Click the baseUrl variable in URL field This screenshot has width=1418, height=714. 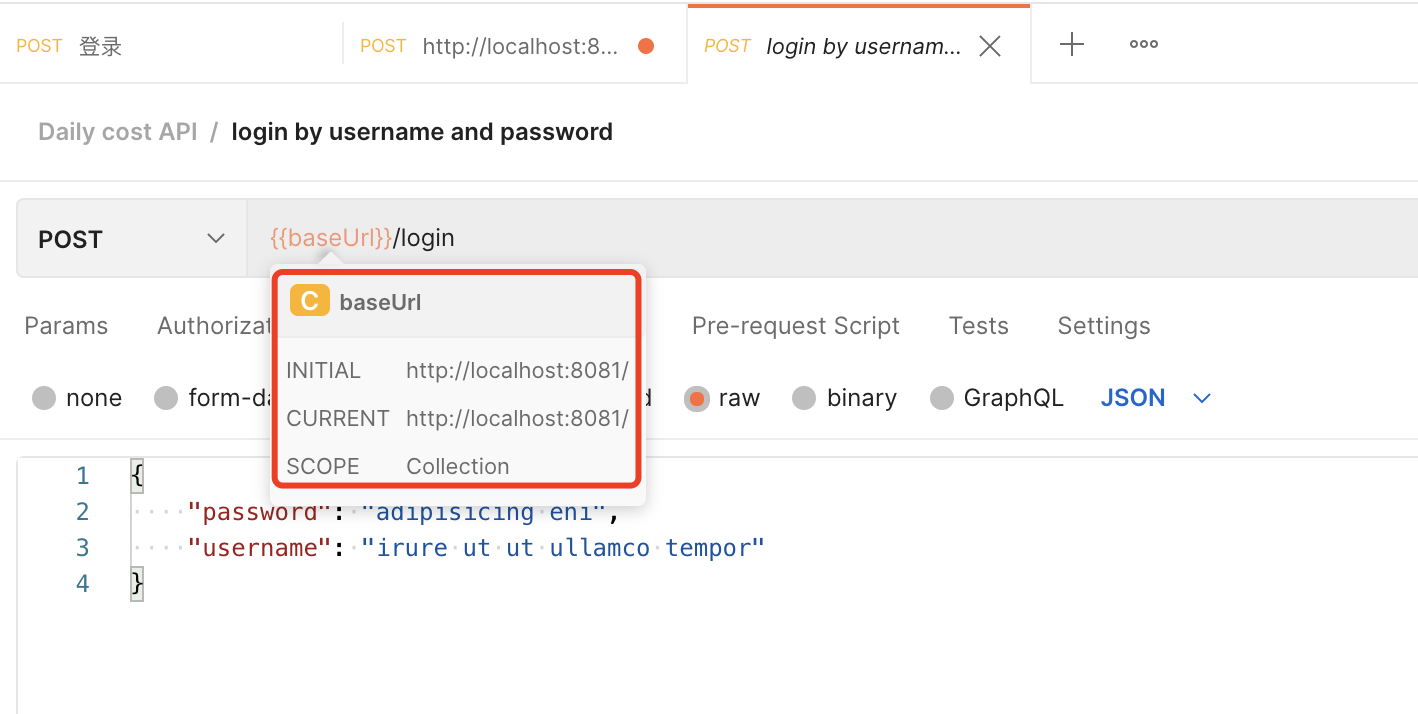[x=331, y=238]
